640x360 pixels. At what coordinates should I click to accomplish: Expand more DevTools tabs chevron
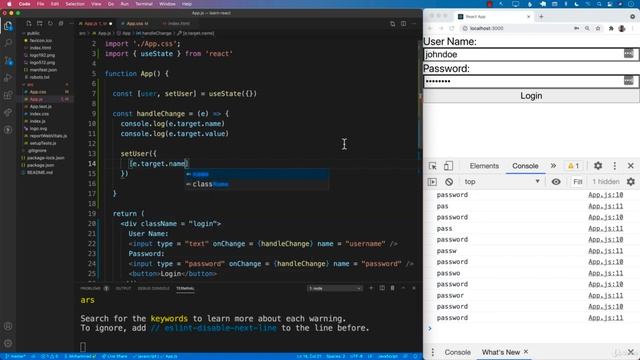tap(553, 166)
